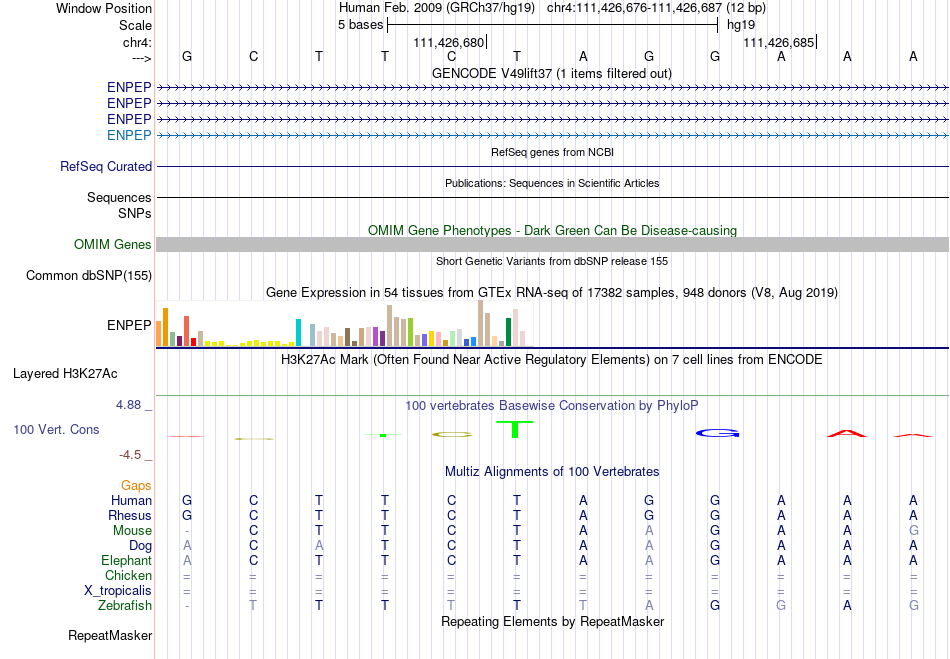950x659 pixels.
Task: Click the Sequences track label
Action: (x=119, y=197)
